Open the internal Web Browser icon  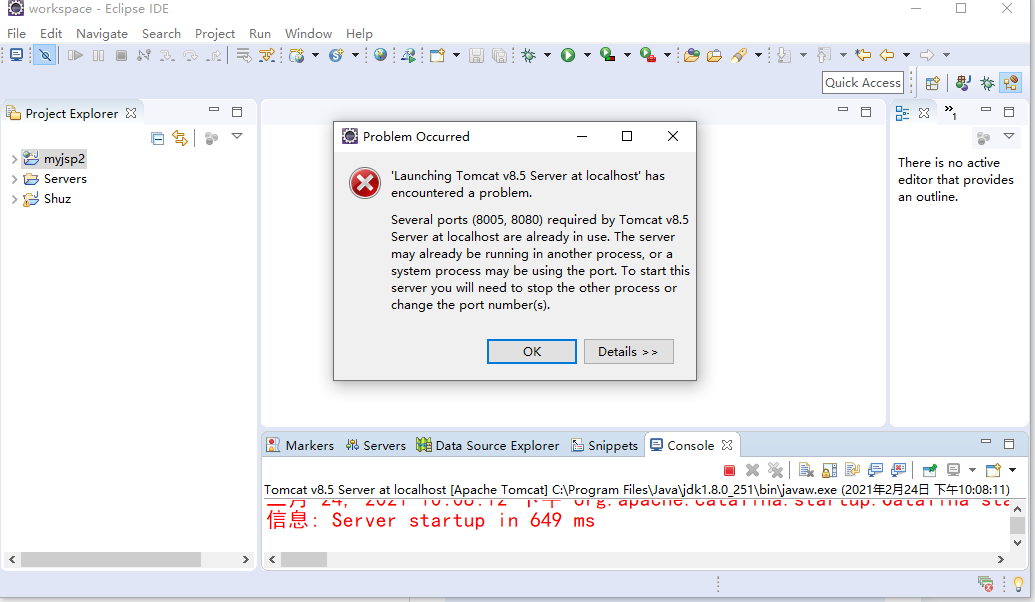(380, 55)
